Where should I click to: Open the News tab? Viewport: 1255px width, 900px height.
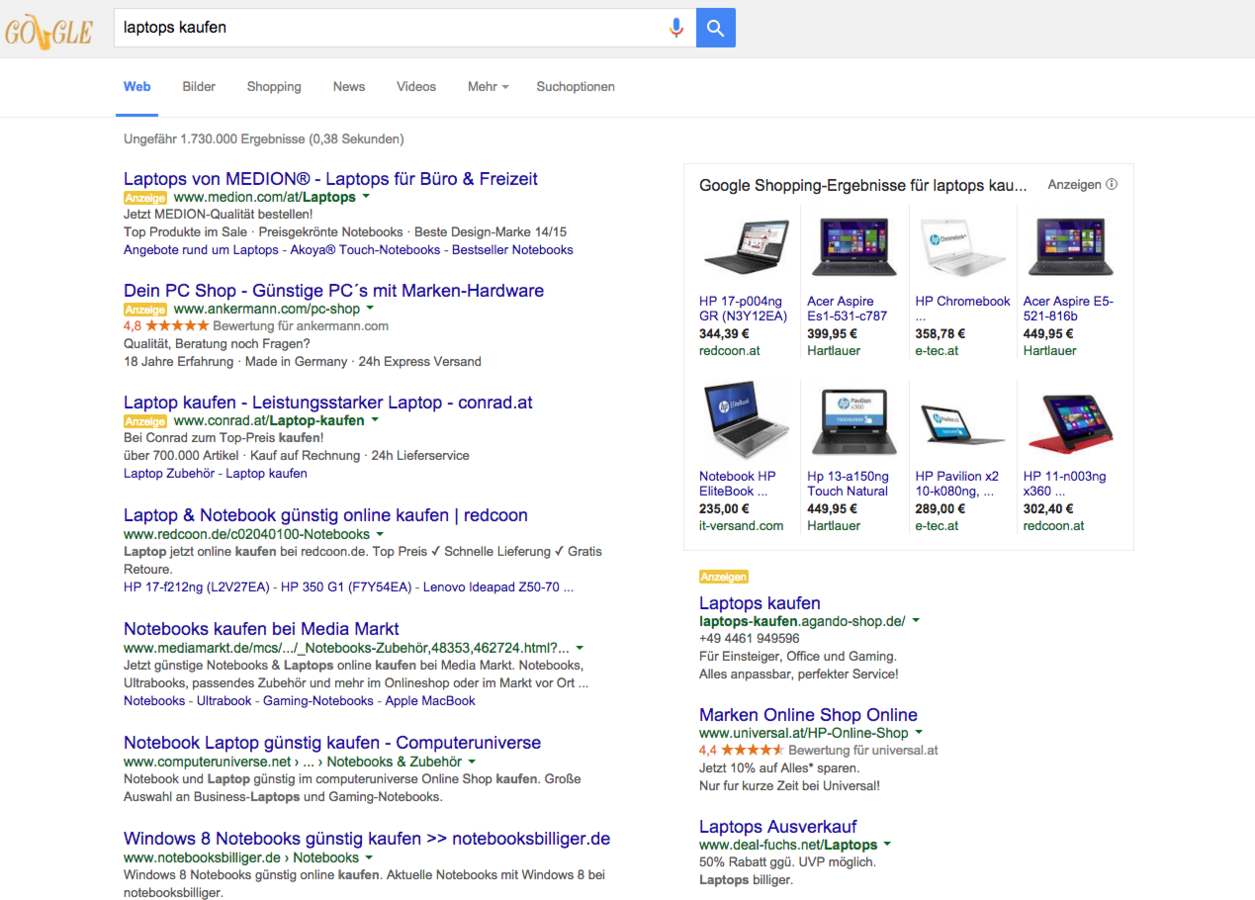tap(349, 87)
